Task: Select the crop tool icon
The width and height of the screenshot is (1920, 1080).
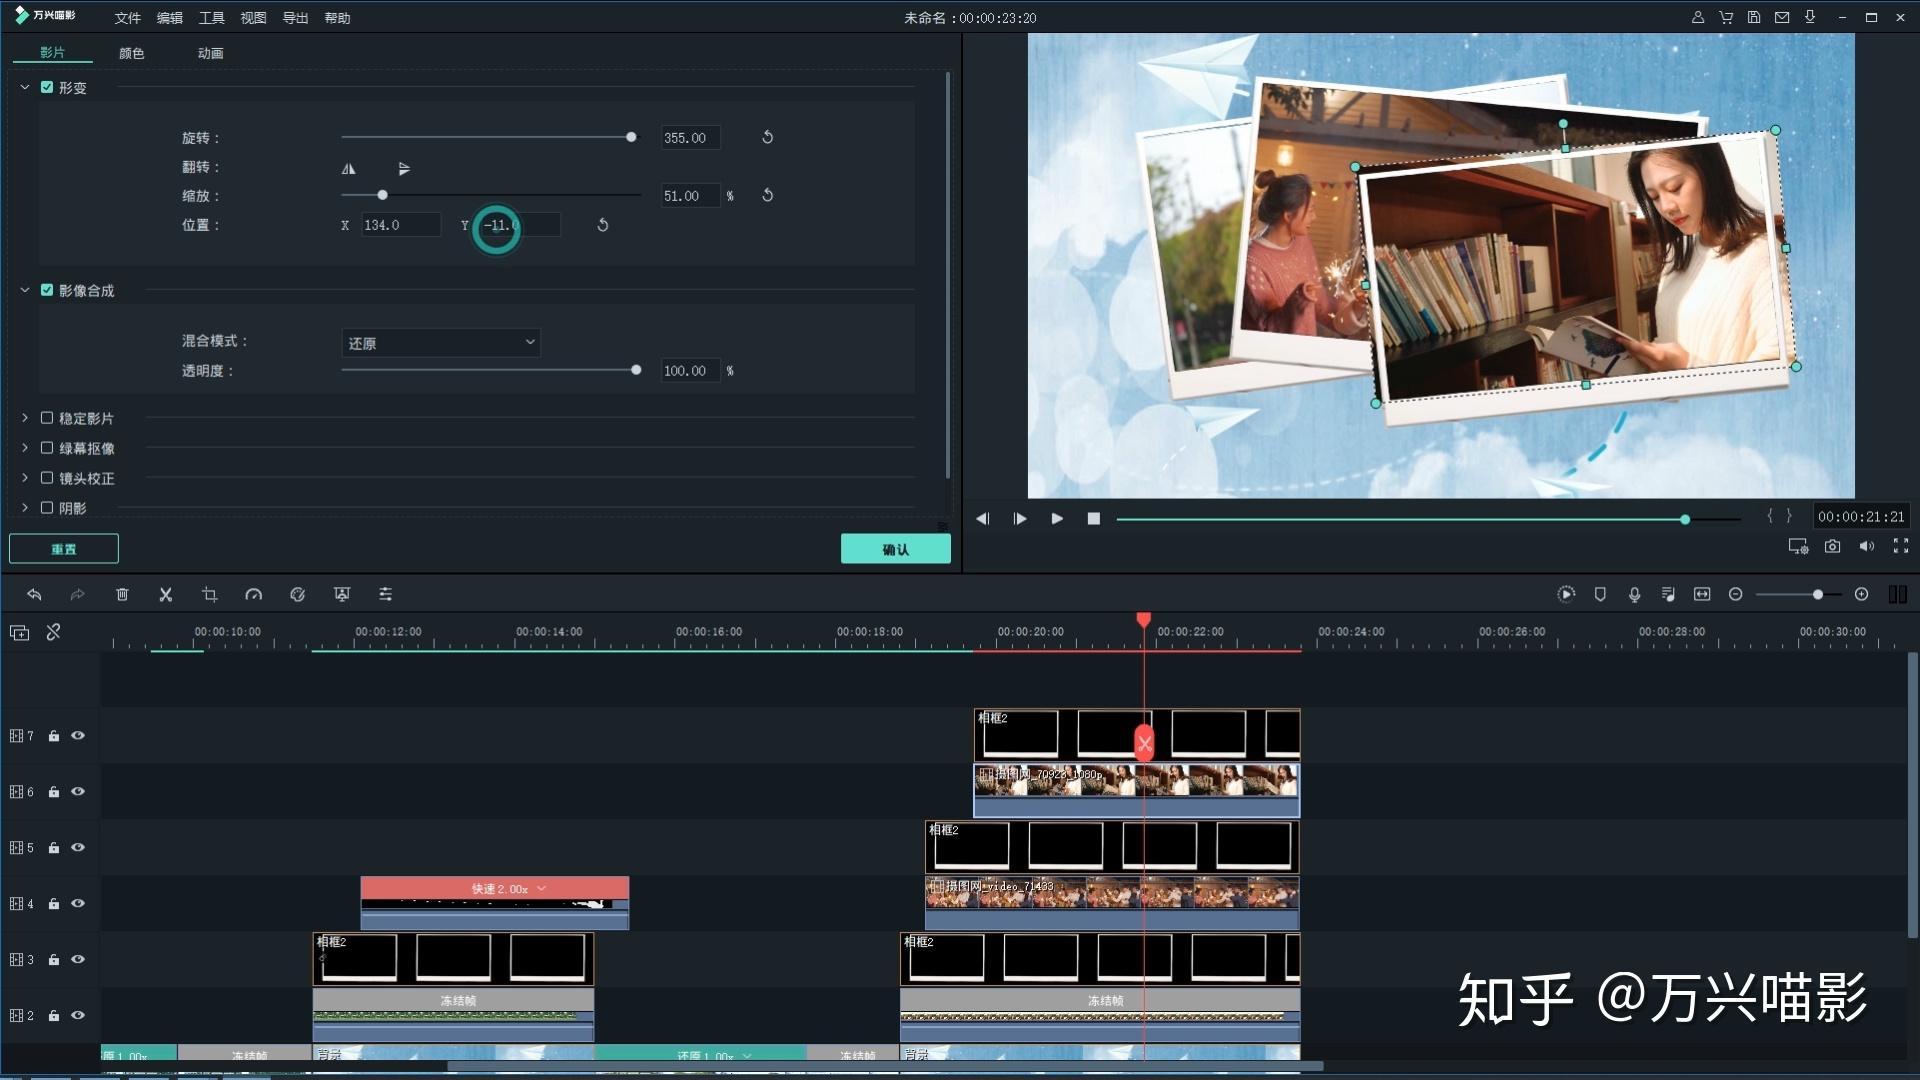Action: click(210, 595)
